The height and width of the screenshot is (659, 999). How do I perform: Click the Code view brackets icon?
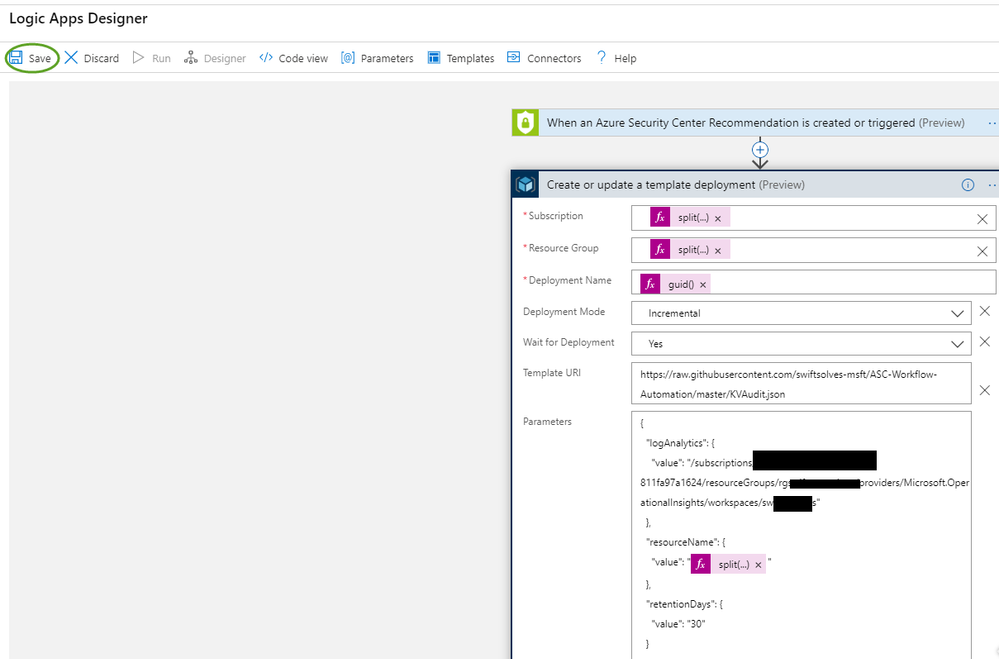pos(266,58)
